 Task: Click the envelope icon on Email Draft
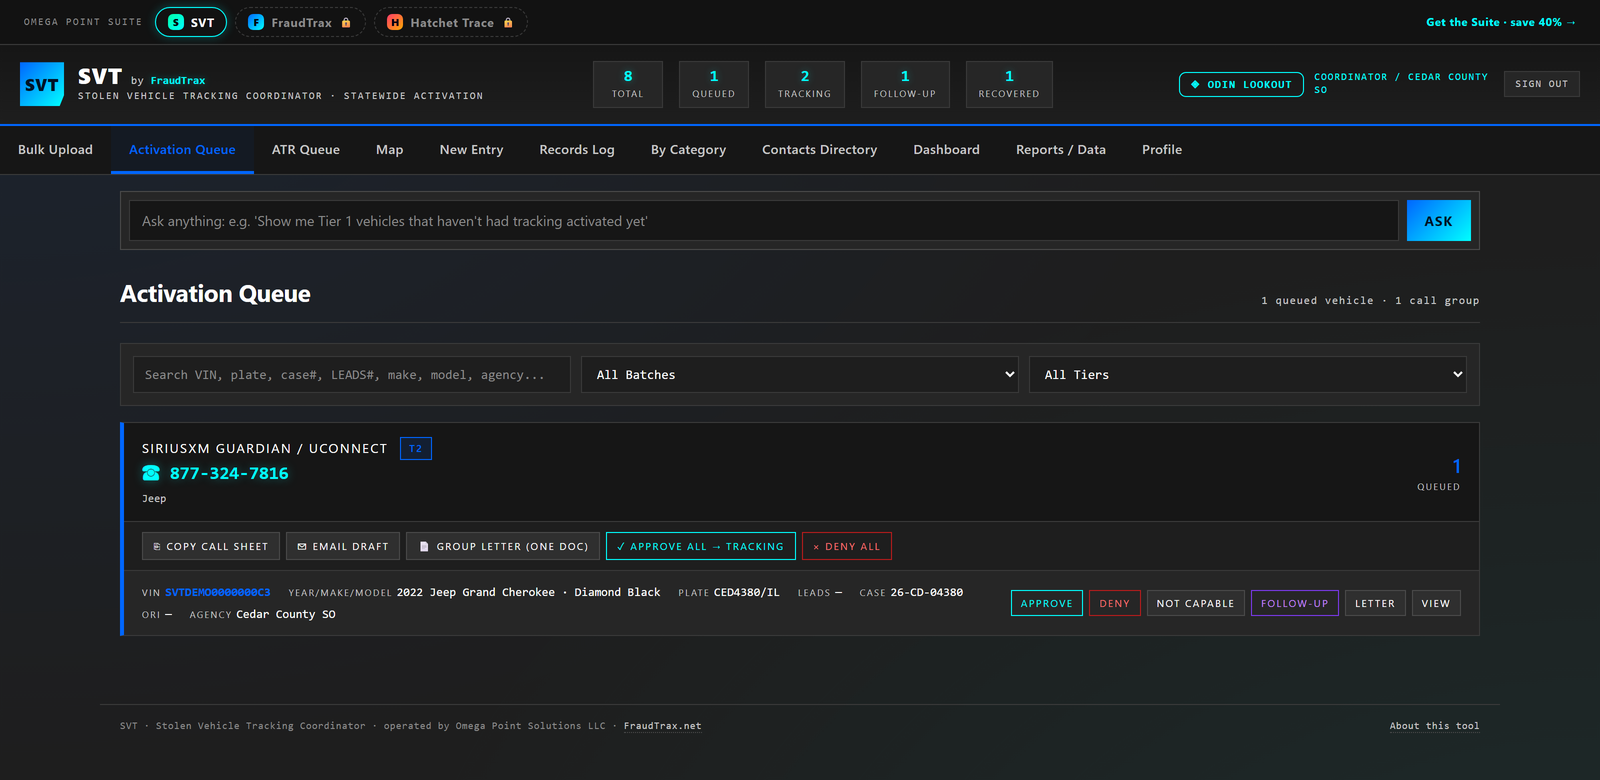tap(302, 547)
